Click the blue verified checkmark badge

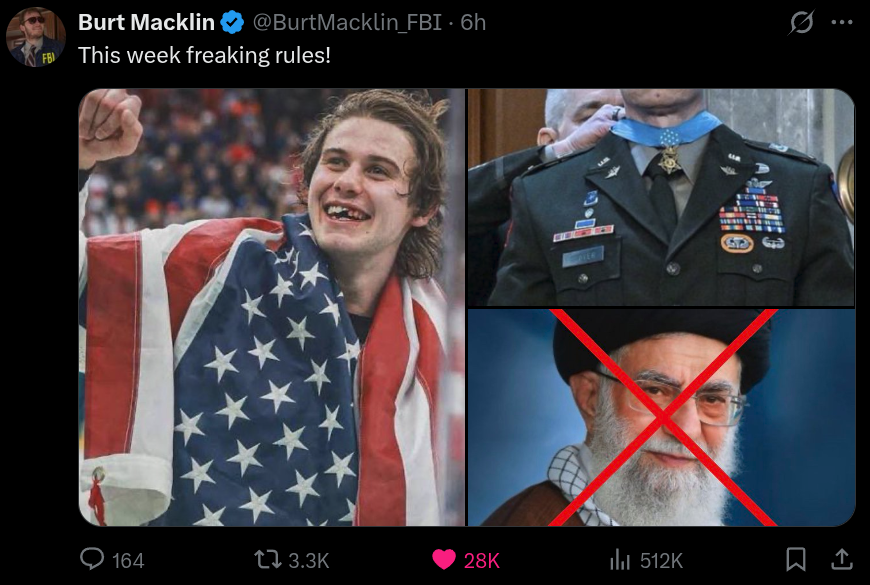pos(232,23)
